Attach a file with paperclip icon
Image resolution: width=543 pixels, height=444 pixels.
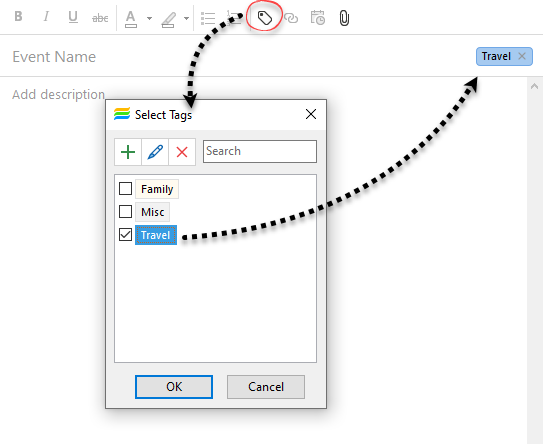click(x=344, y=18)
